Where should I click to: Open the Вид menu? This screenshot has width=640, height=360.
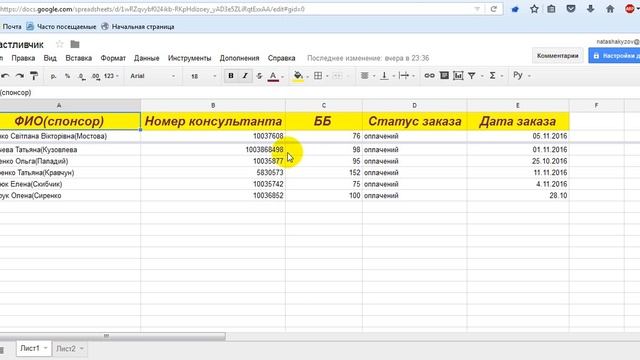[50, 58]
